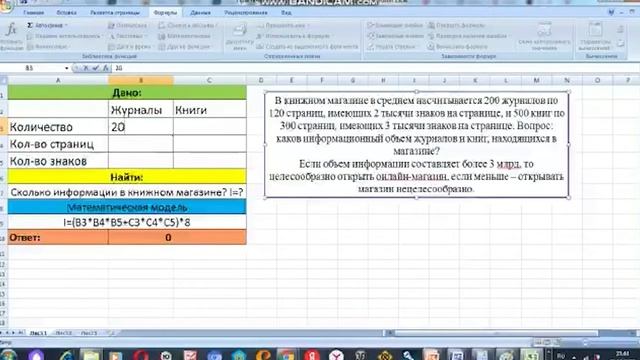
Task: Click the text box with the bookstore problem
Action: click(416, 144)
